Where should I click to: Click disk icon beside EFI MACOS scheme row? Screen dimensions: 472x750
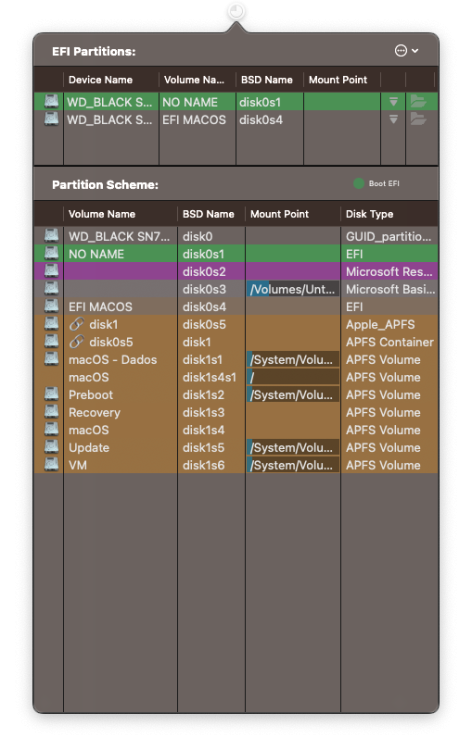click(x=51, y=306)
